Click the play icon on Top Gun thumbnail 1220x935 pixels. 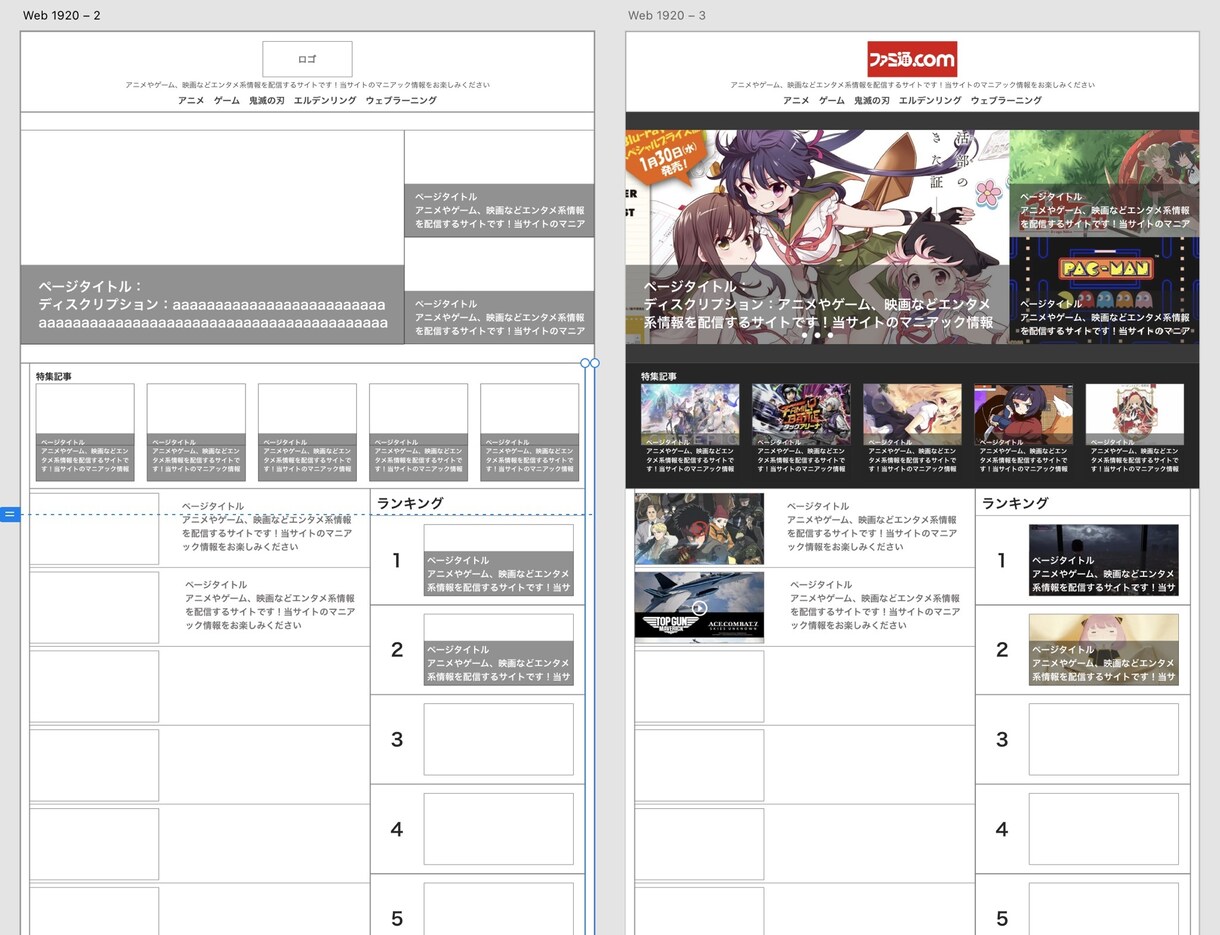[699, 607]
